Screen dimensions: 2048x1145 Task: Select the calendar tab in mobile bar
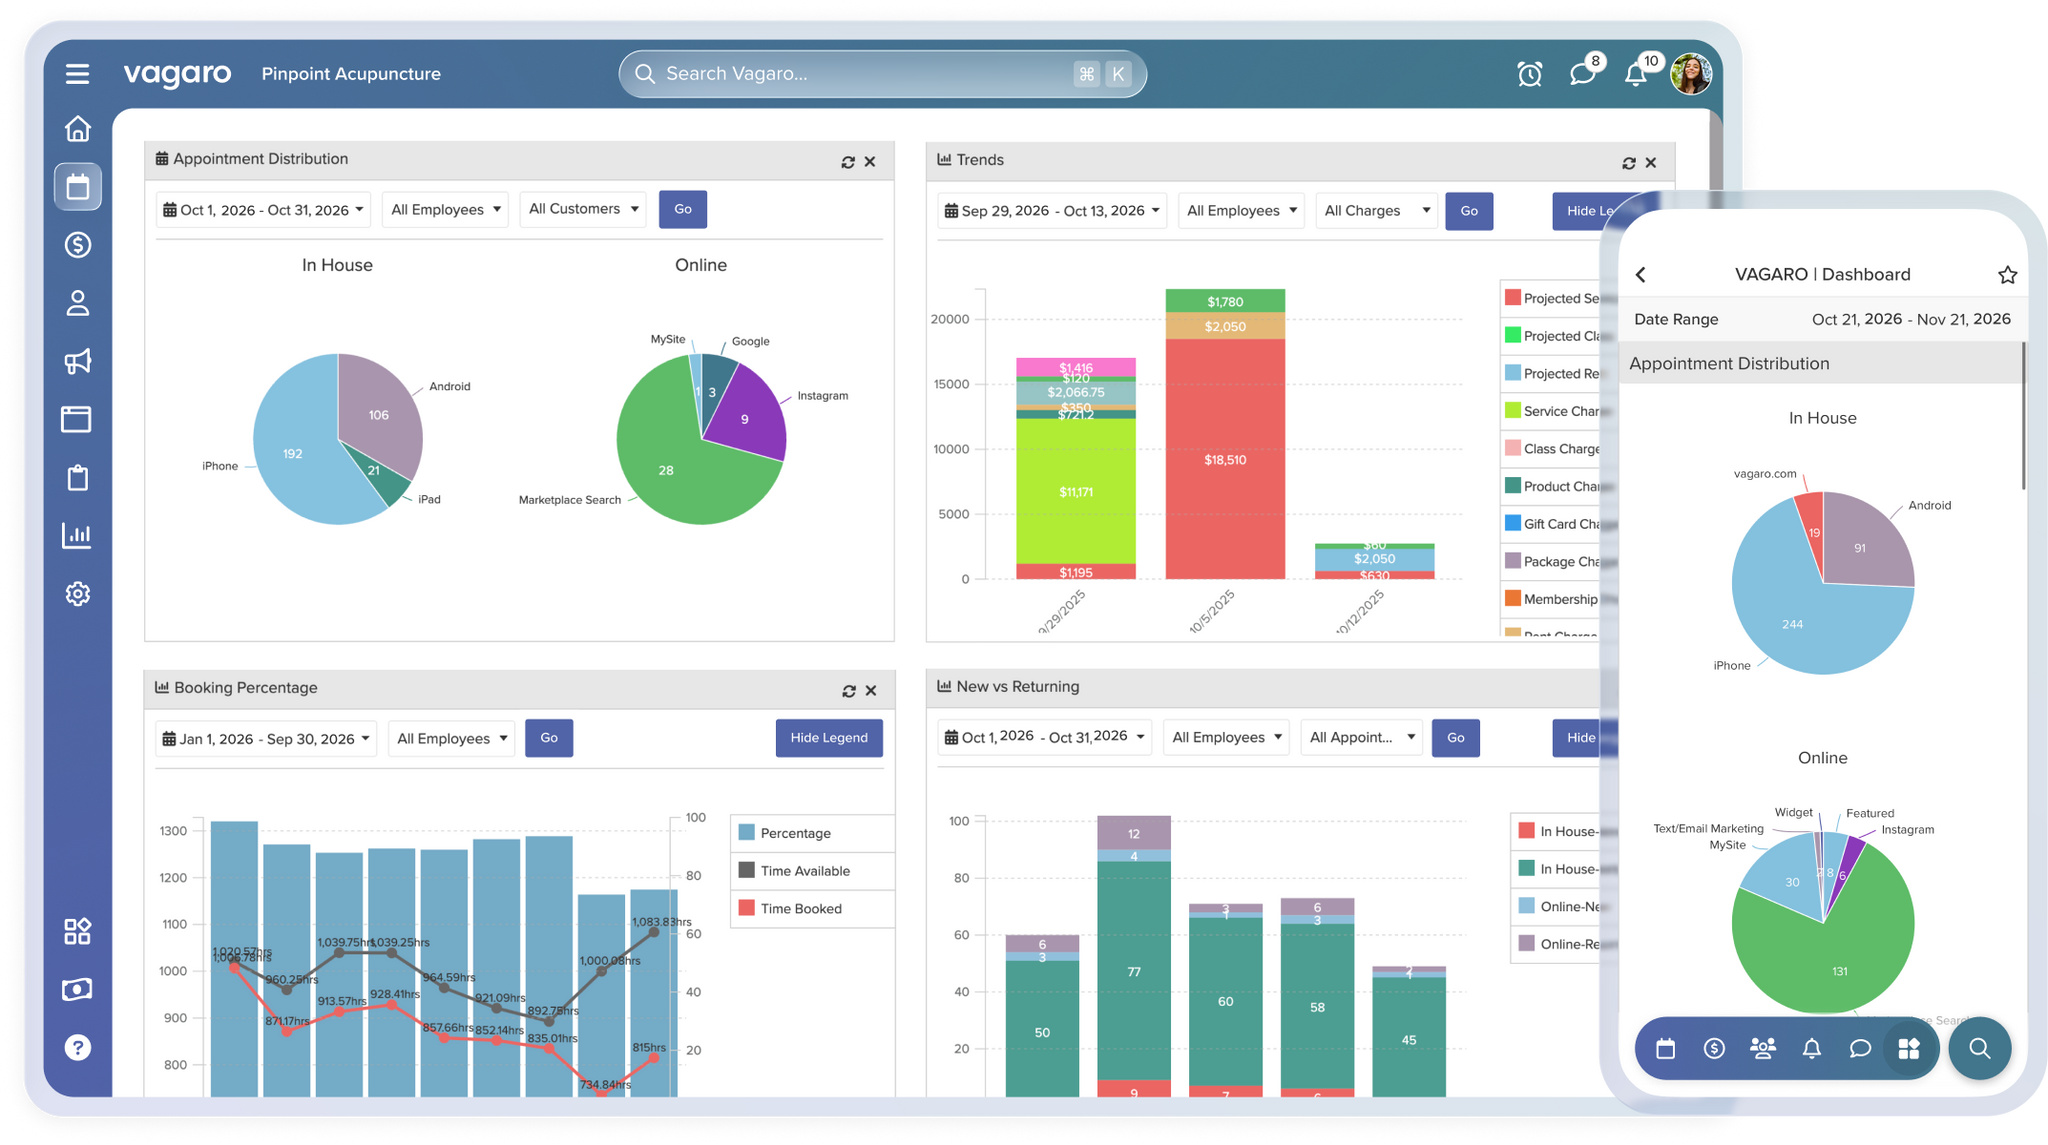click(x=1666, y=1048)
